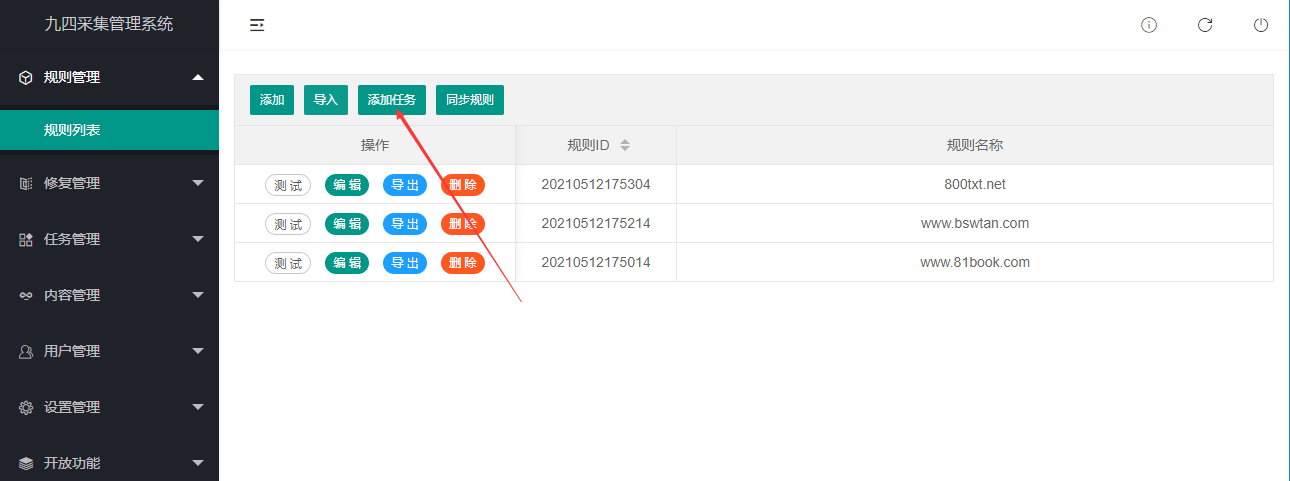Expand the 内容管理 dropdown arrow
The width and height of the screenshot is (1290, 481).
click(198, 295)
